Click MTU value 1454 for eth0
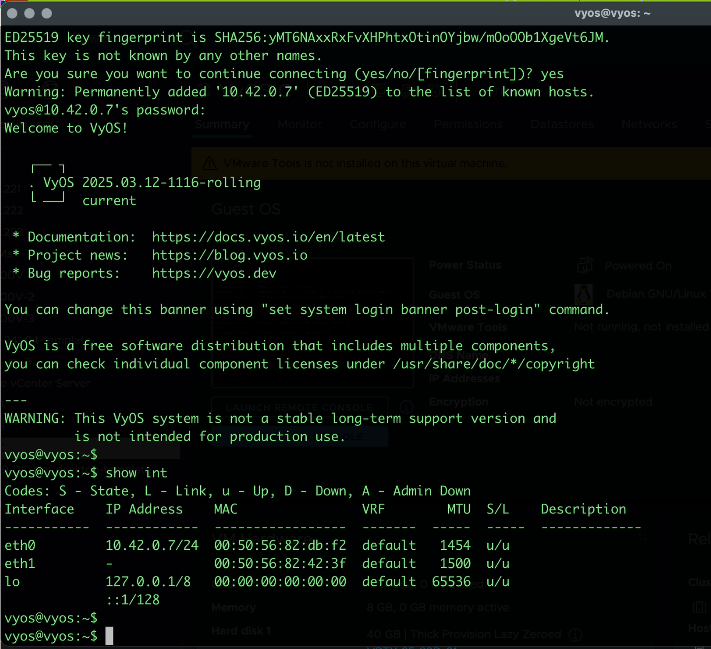This screenshot has height=649, width=711. coord(455,546)
